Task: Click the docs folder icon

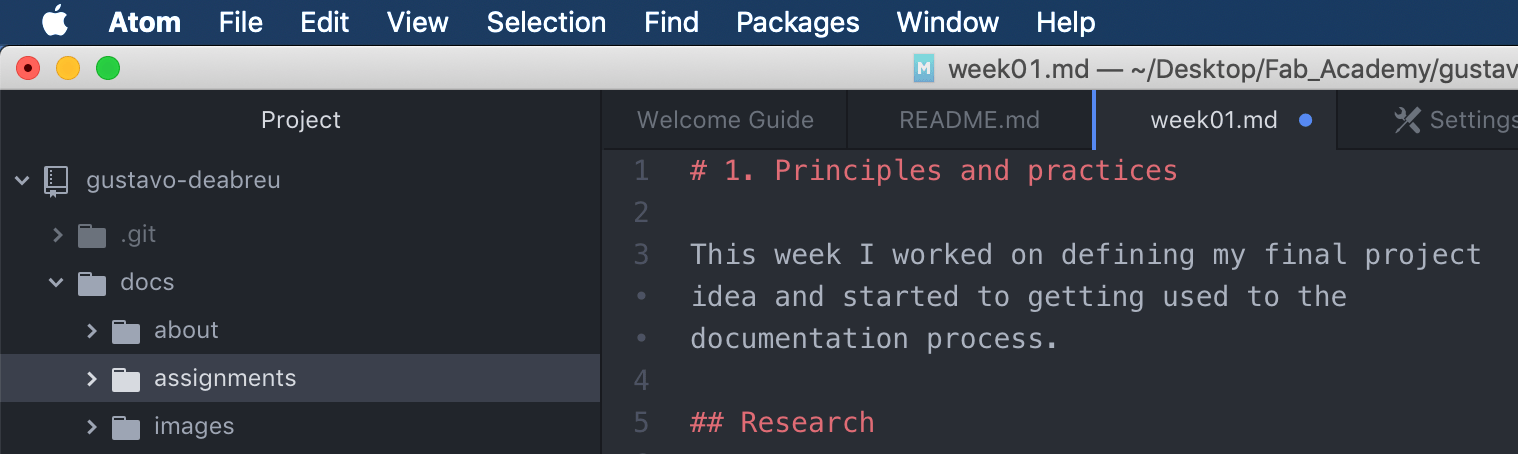Action: click(92, 284)
